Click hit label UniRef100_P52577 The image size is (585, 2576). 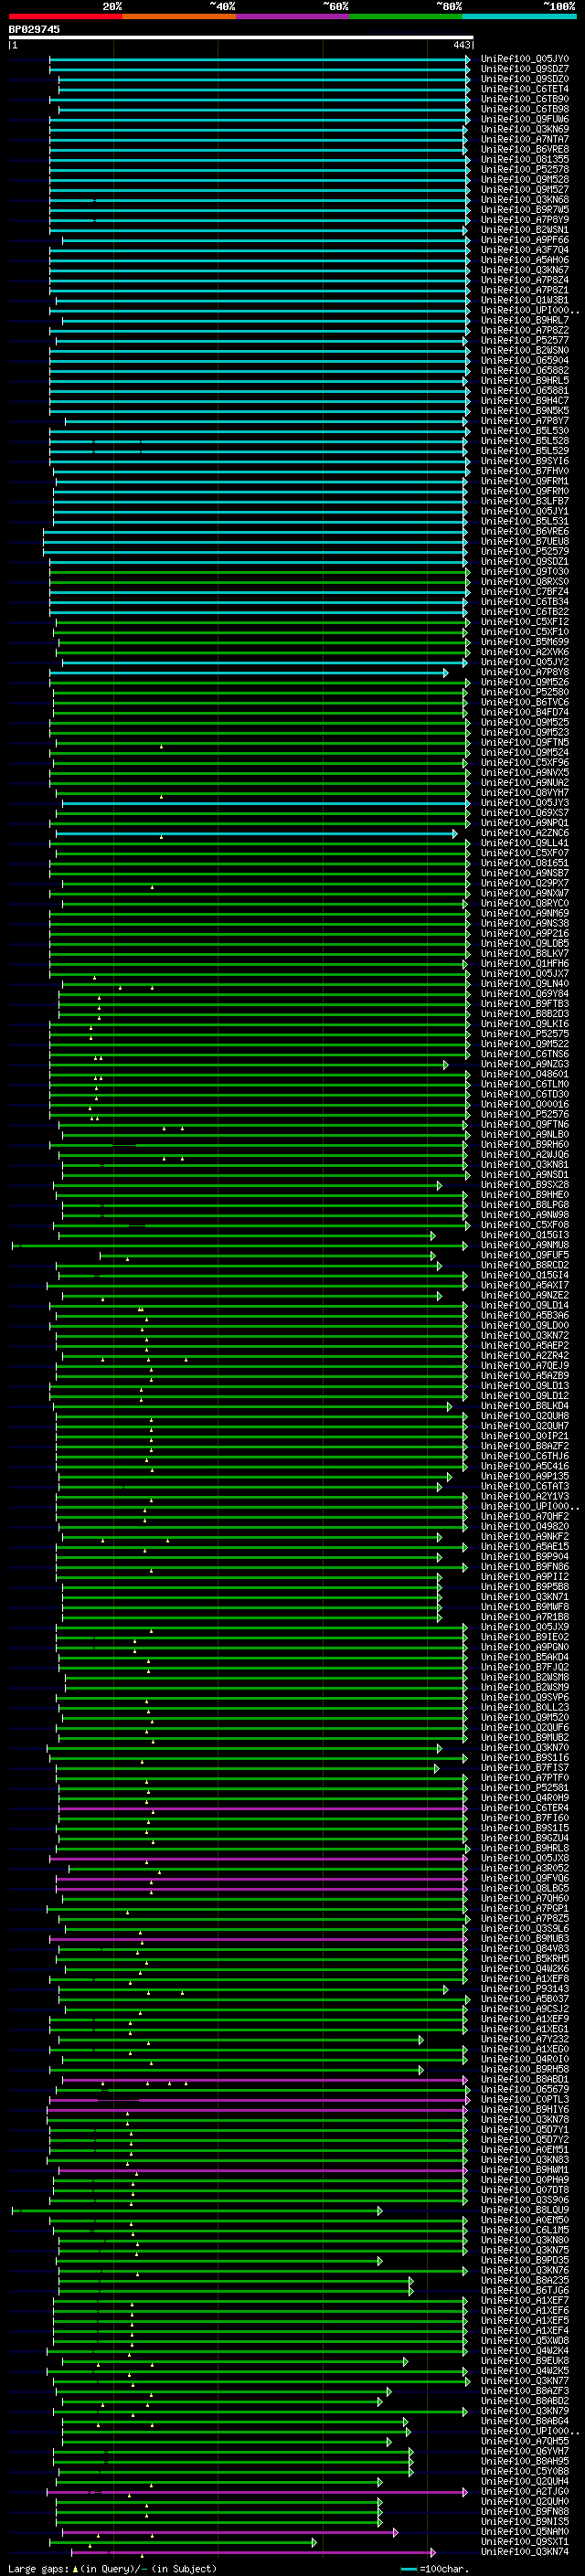524,340
